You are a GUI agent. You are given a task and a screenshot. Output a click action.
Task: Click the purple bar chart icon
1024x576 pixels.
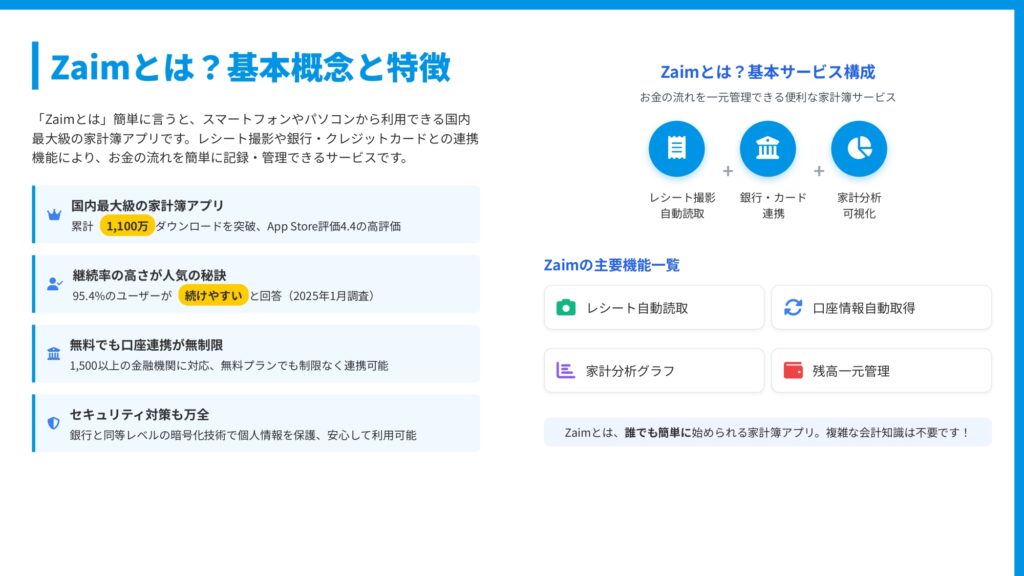click(x=566, y=370)
